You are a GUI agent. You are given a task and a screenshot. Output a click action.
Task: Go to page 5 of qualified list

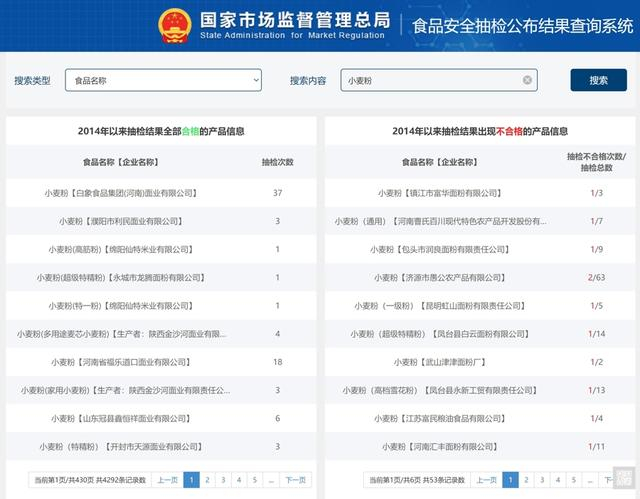coord(255,480)
